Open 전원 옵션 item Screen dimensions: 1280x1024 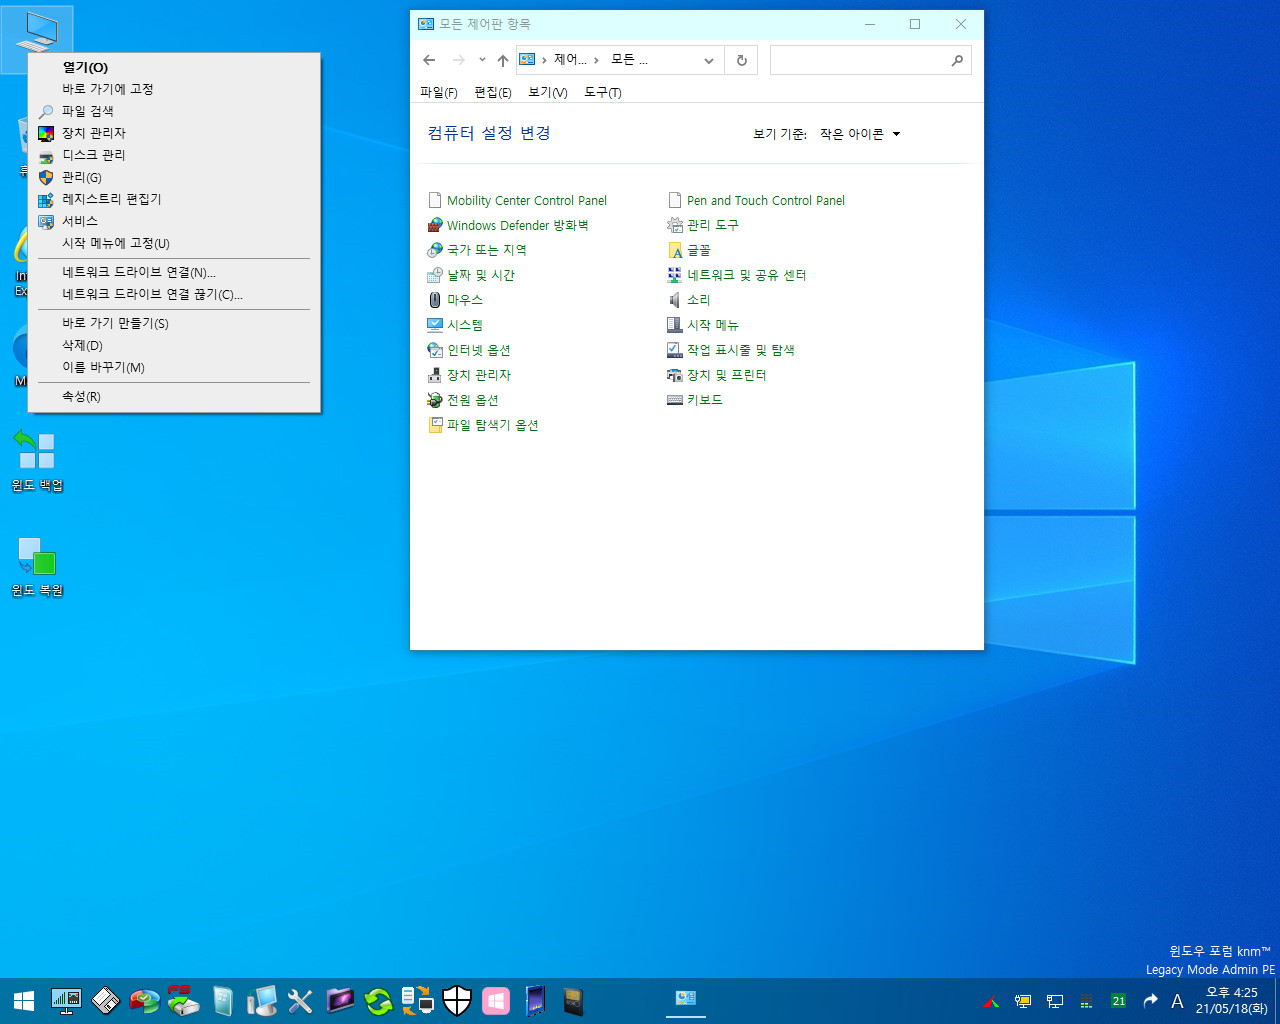pos(463,400)
